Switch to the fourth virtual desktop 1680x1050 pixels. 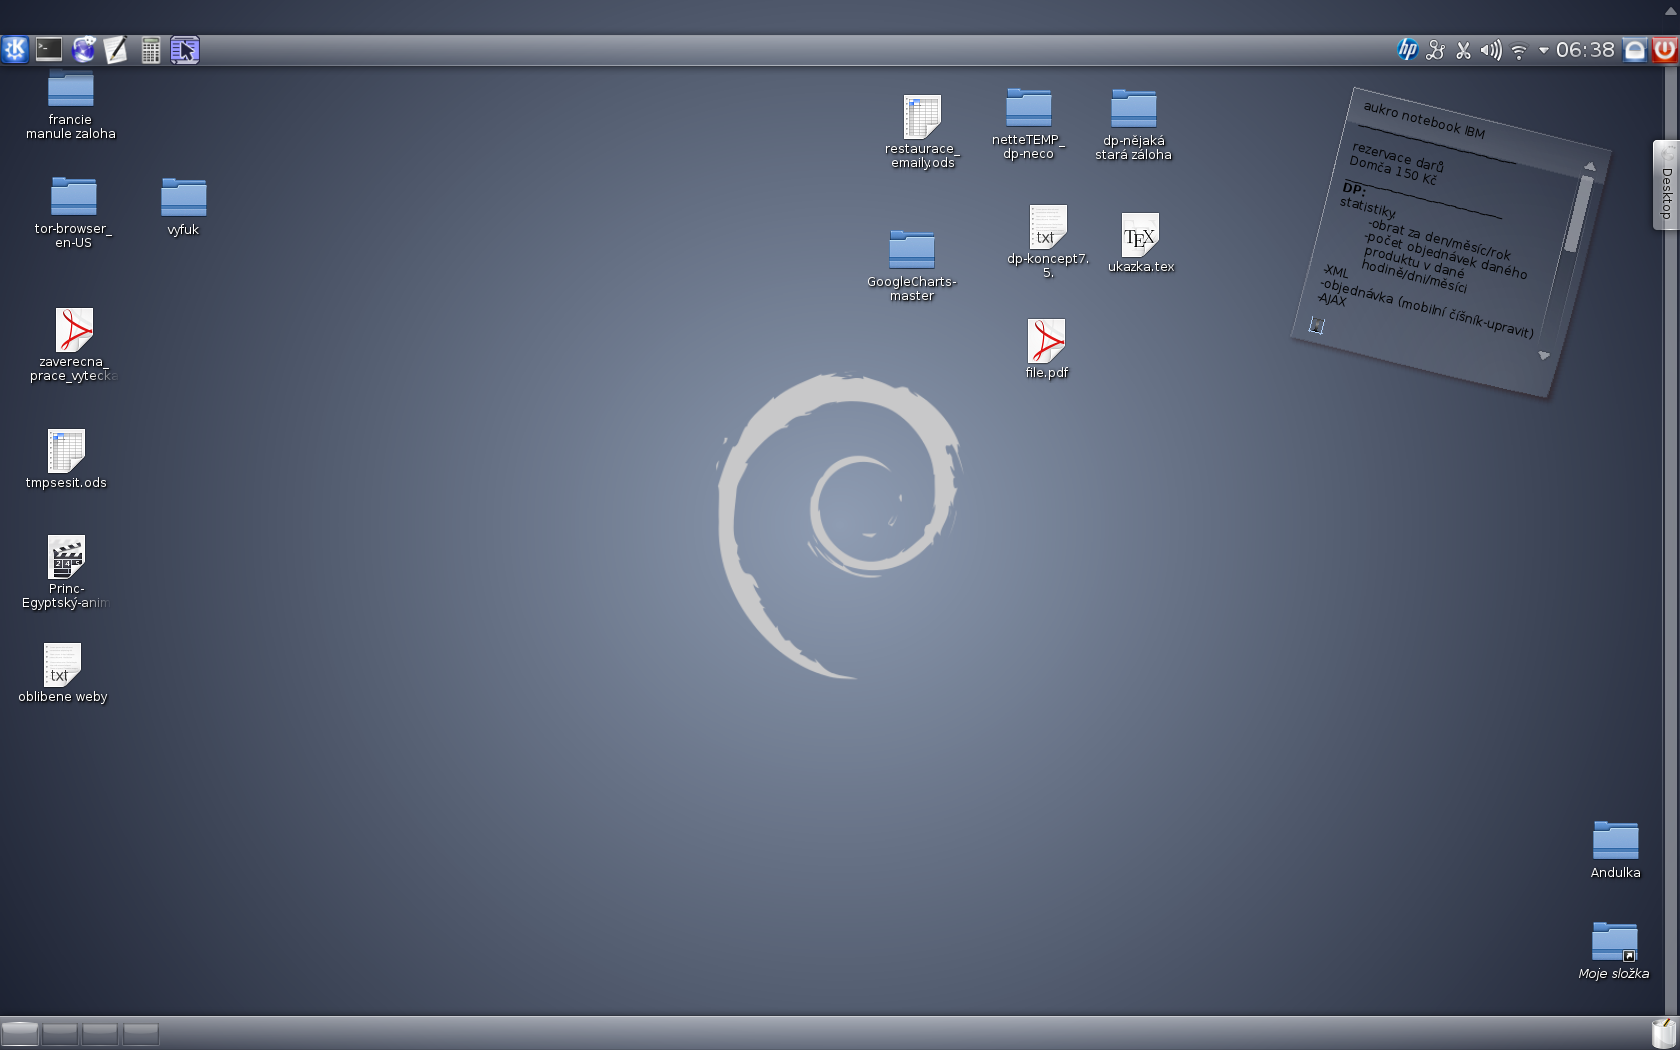click(x=140, y=1033)
